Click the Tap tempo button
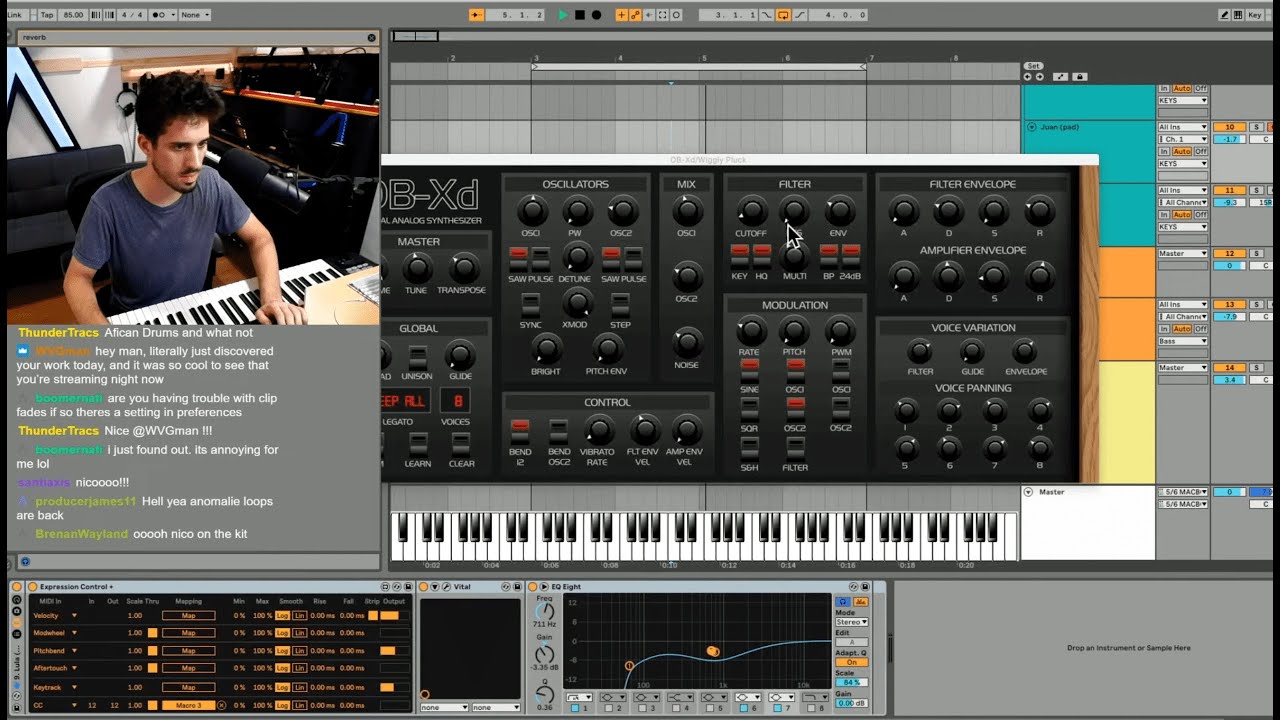This screenshot has width=1280, height=720. (47, 15)
